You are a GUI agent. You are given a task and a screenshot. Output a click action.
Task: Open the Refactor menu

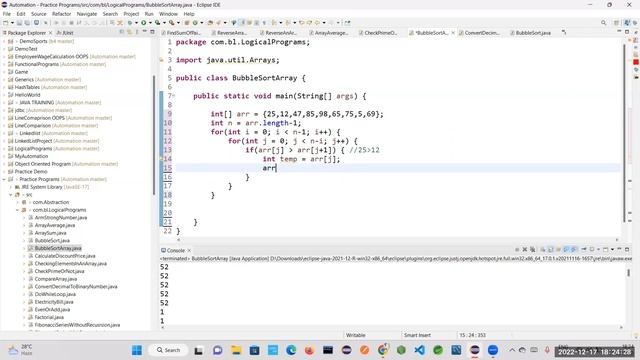(61, 14)
